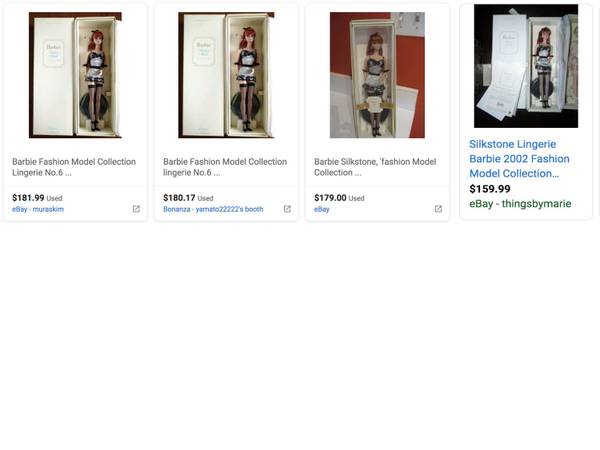Open 'Barbie Silkstone, fashion Model Collection' title
Image resolution: width=600 pixels, height=450 pixels.
(375, 167)
